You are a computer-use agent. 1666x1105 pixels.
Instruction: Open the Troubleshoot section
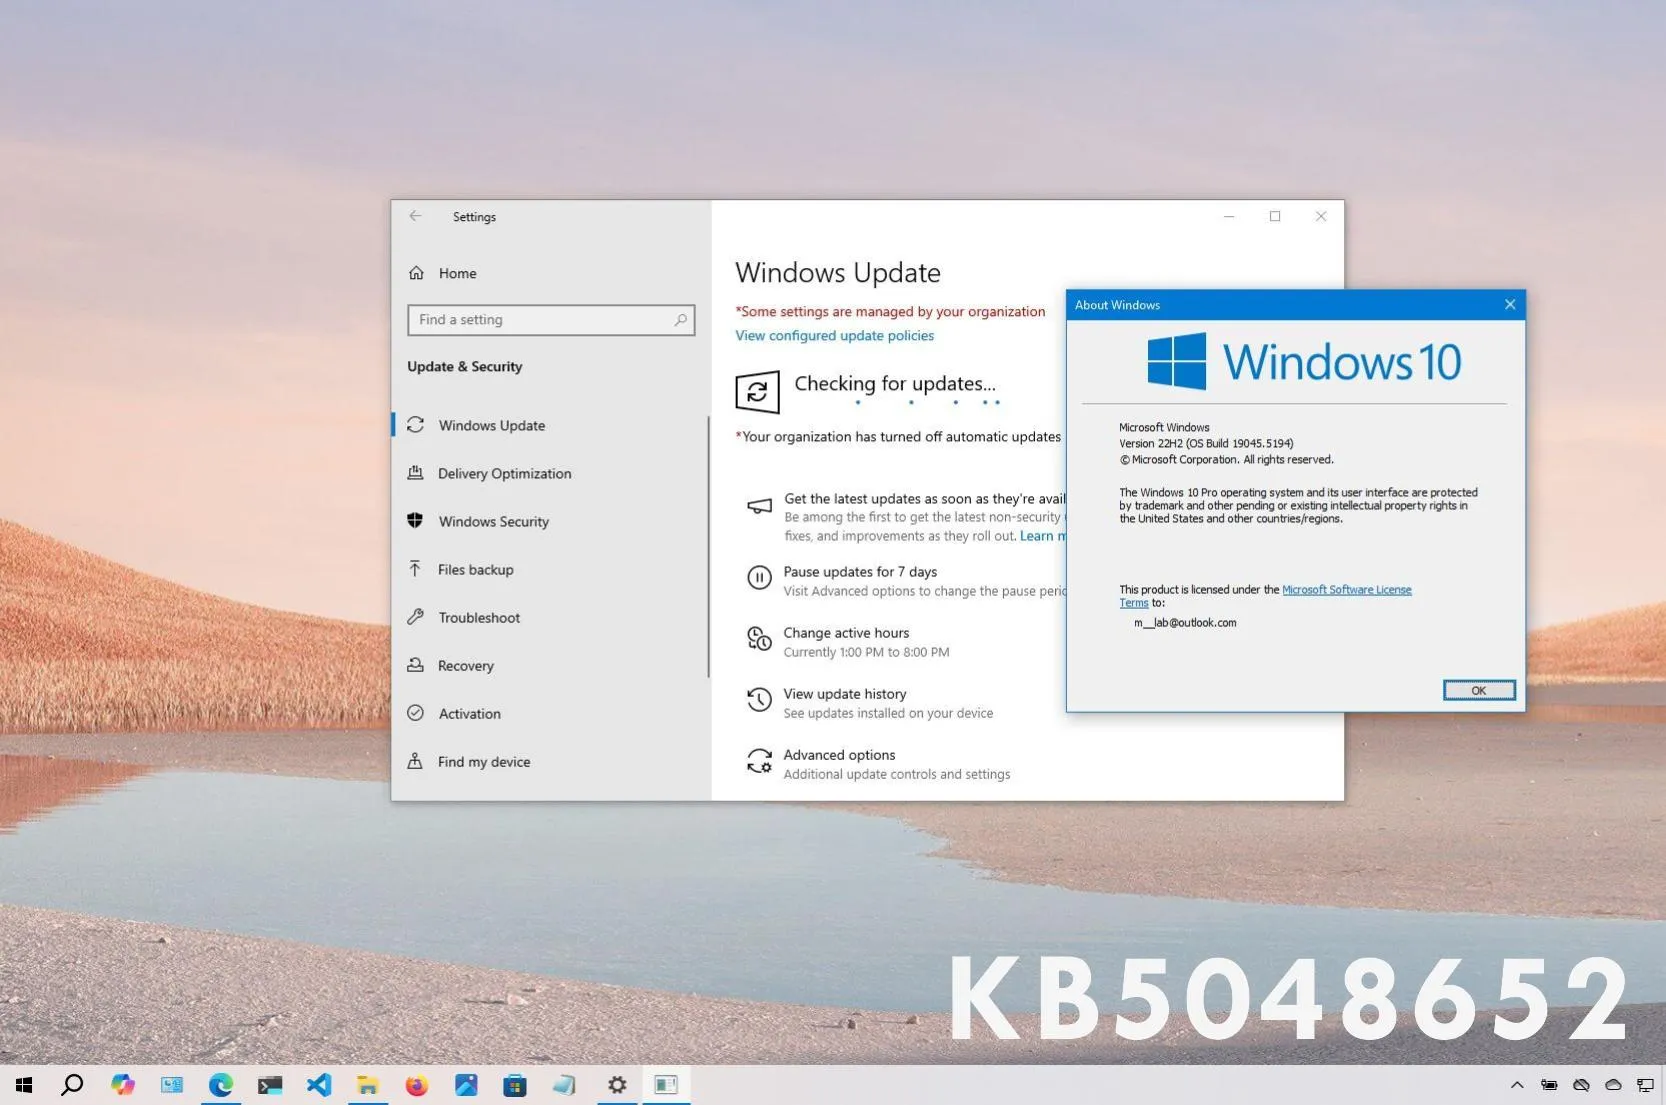click(478, 617)
